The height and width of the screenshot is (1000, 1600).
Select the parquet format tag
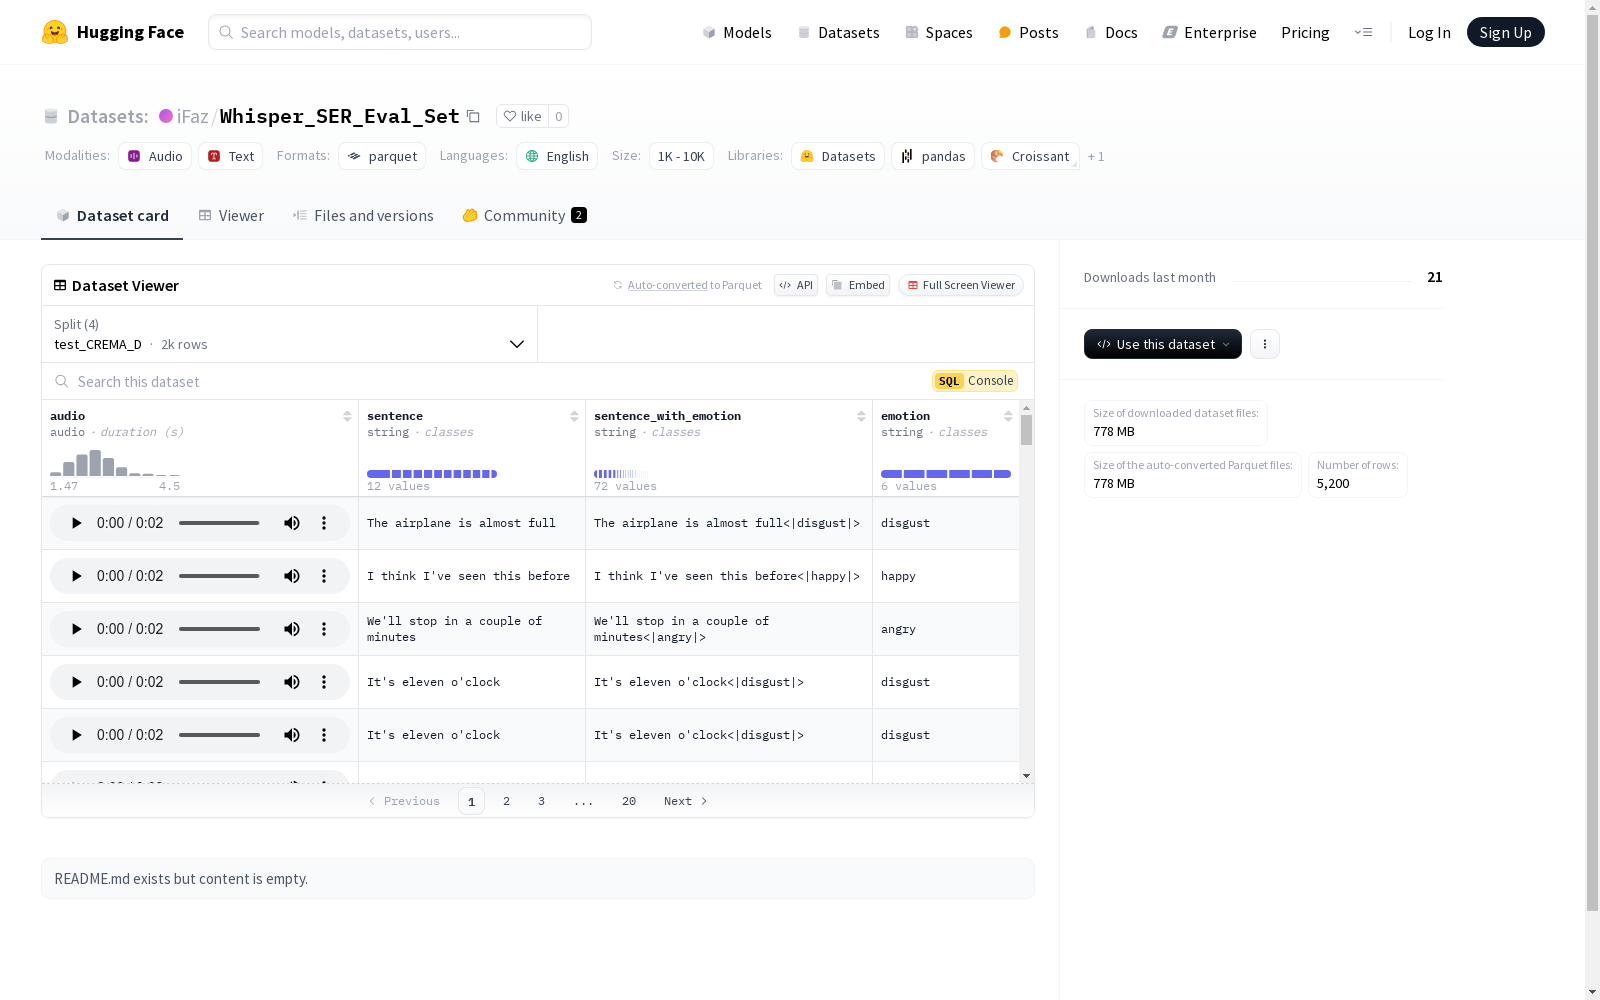pyautogui.click(x=382, y=156)
